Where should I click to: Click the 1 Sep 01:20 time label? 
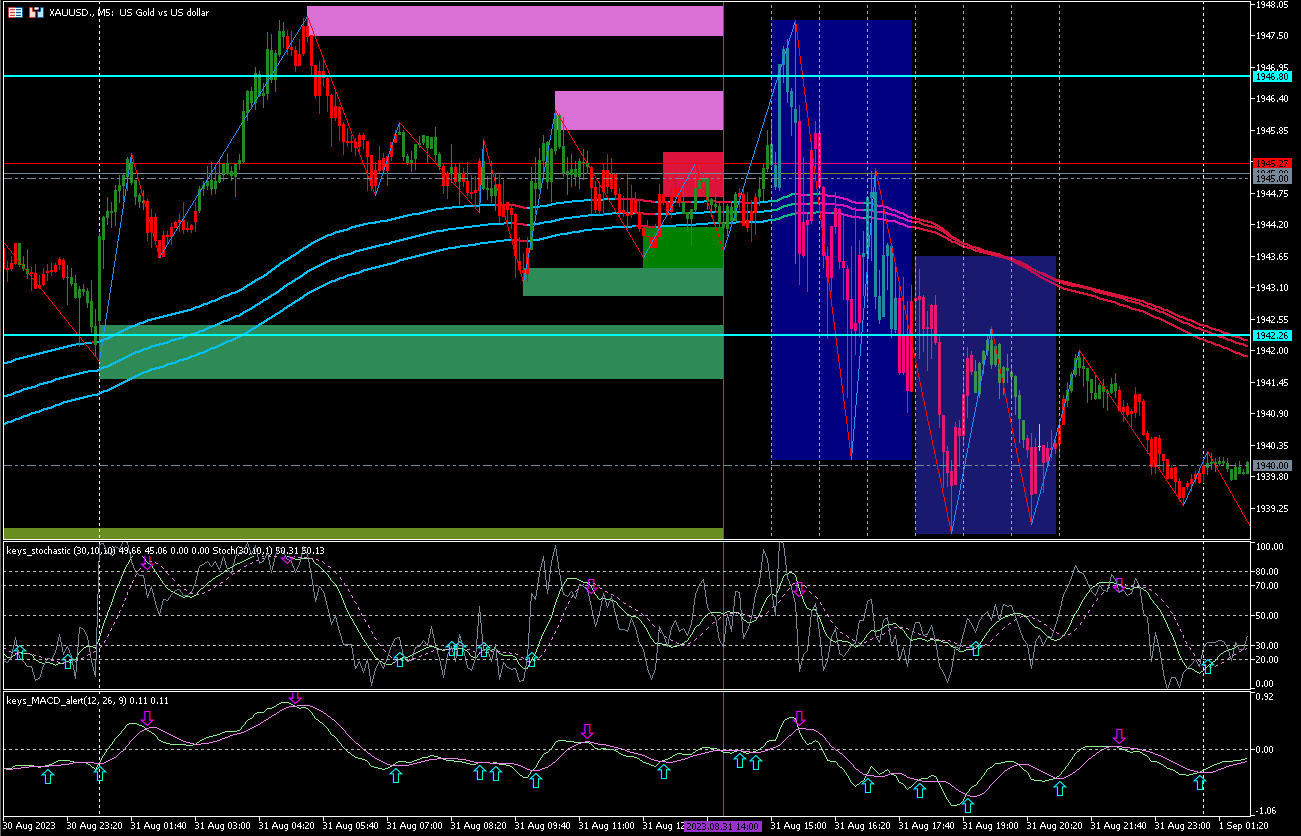point(1244,827)
